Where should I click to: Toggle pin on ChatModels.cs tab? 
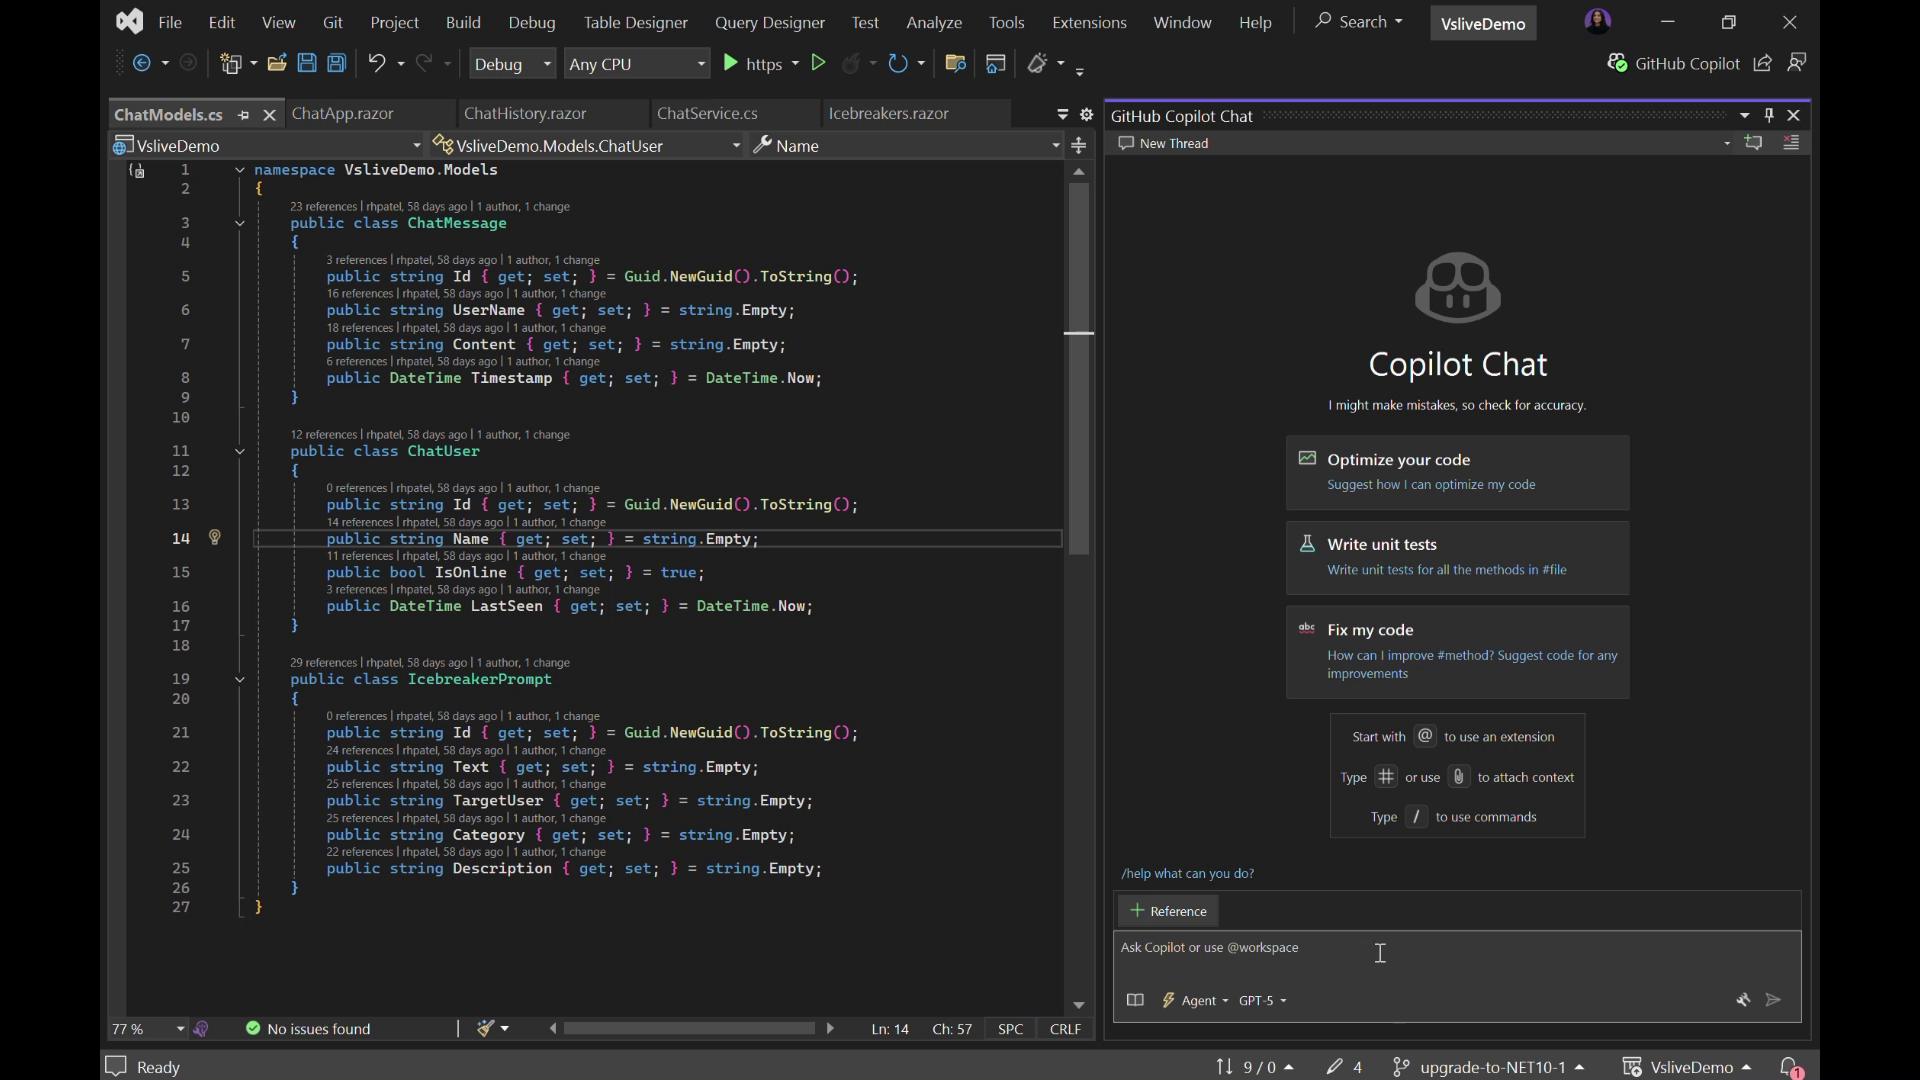point(243,115)
